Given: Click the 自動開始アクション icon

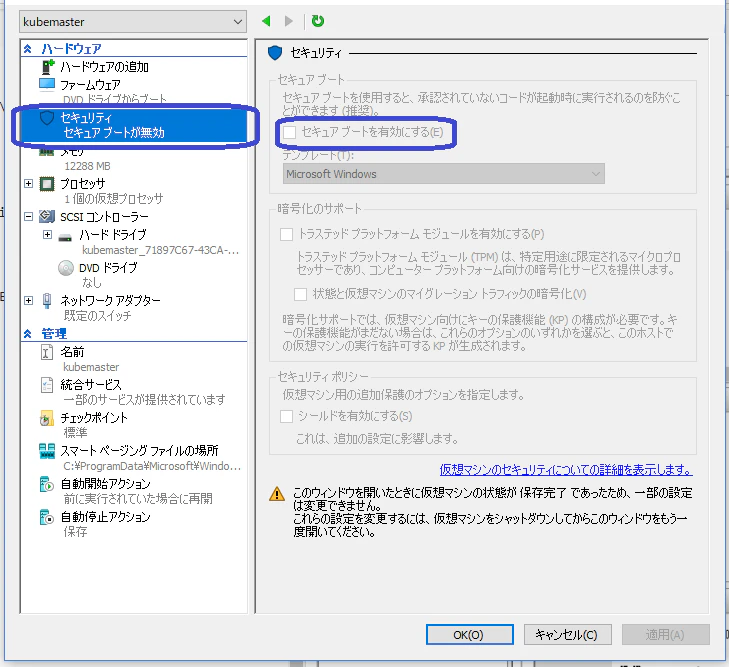Looking at the screenshot, I should 47,484.
